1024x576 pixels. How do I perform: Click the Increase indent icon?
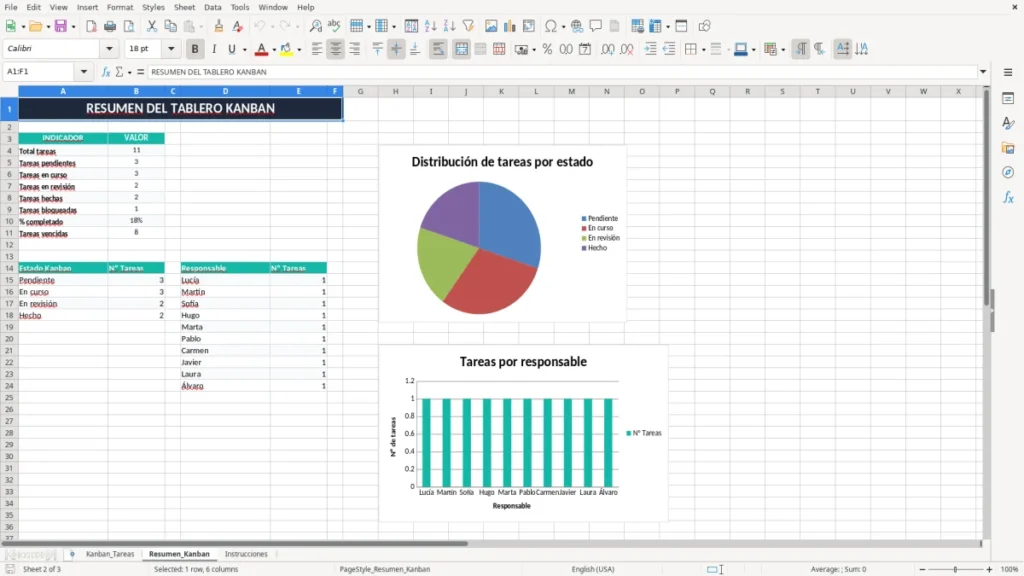(650, 49)
